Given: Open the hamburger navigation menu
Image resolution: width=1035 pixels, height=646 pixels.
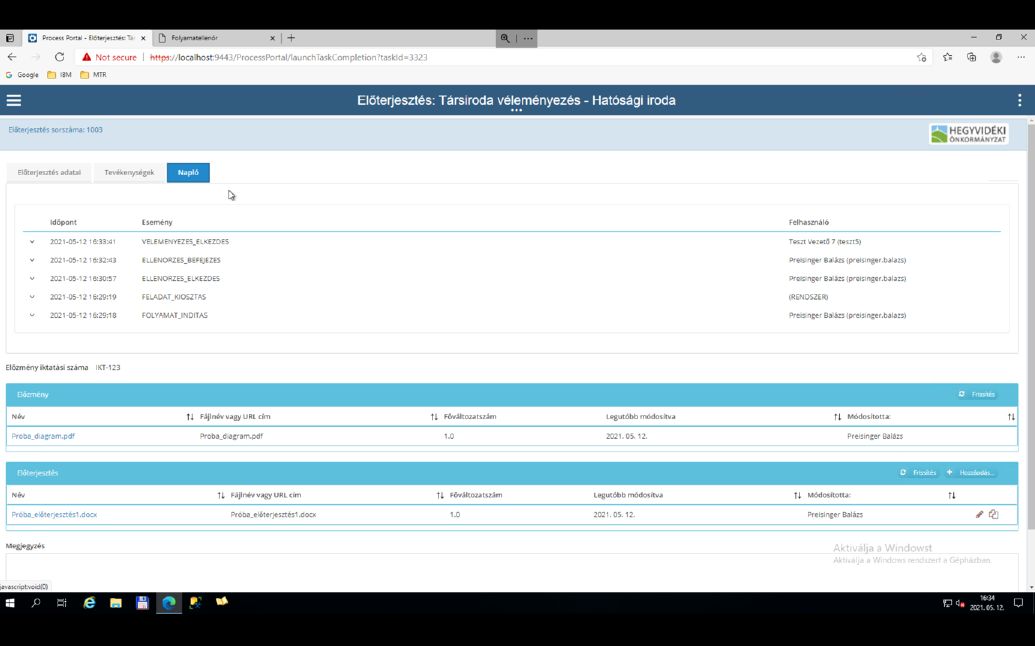Looking at the screenshot, I should 13,99.
